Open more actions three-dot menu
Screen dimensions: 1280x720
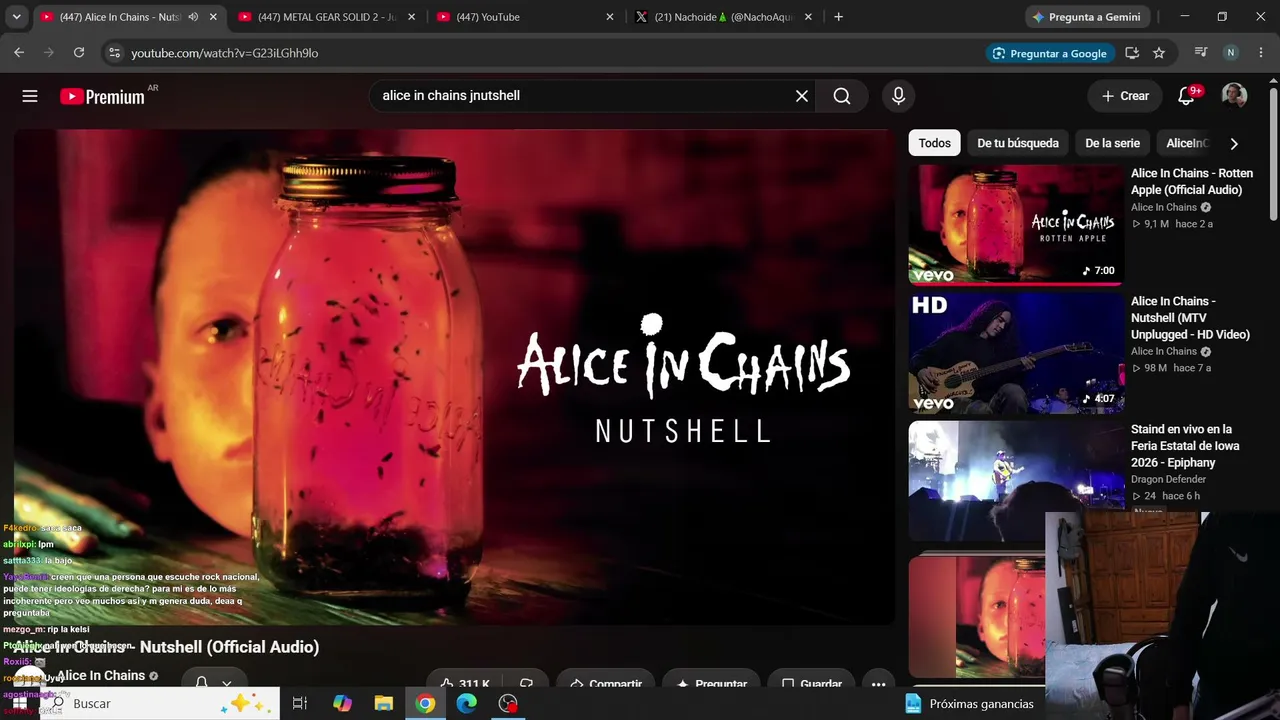(x=878, y=684)
